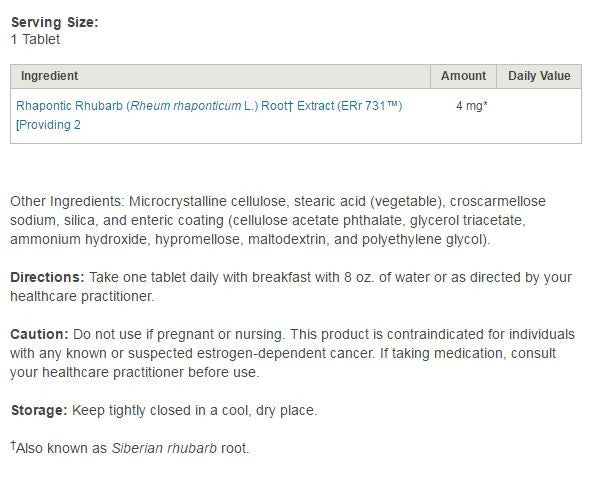Open the Rhapontic Rhubarb Root Extract link
This screenshot has height=481, width=590.
[x=209, y=106]
